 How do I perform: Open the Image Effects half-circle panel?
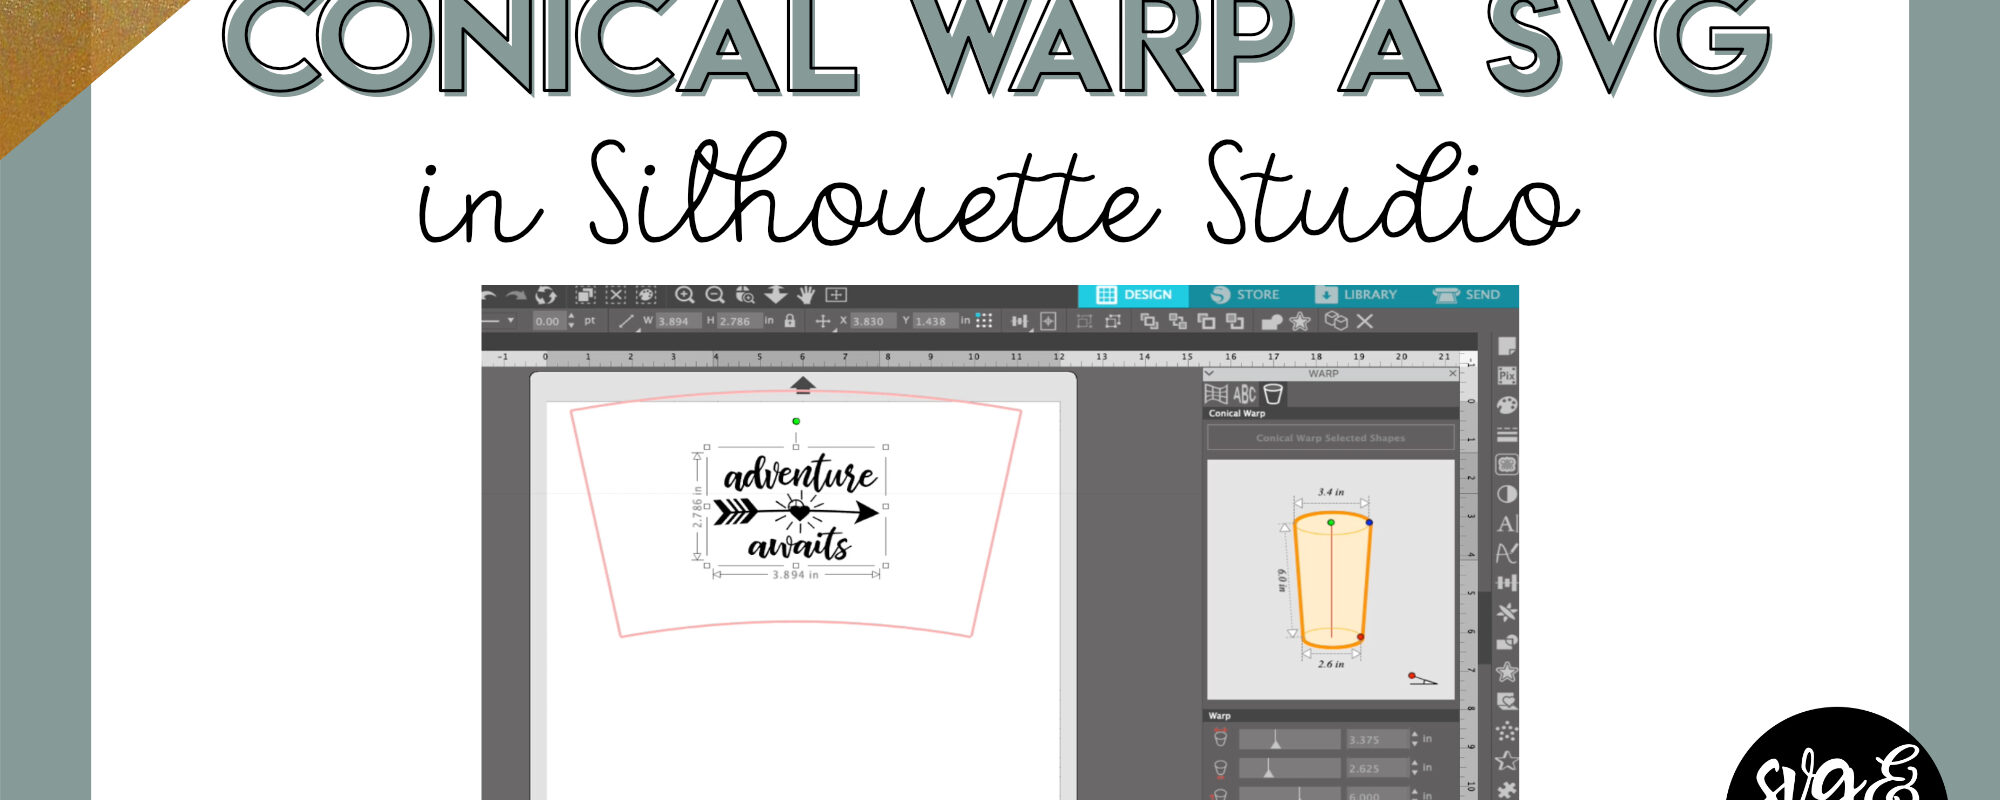click(x=1507, y=494)
